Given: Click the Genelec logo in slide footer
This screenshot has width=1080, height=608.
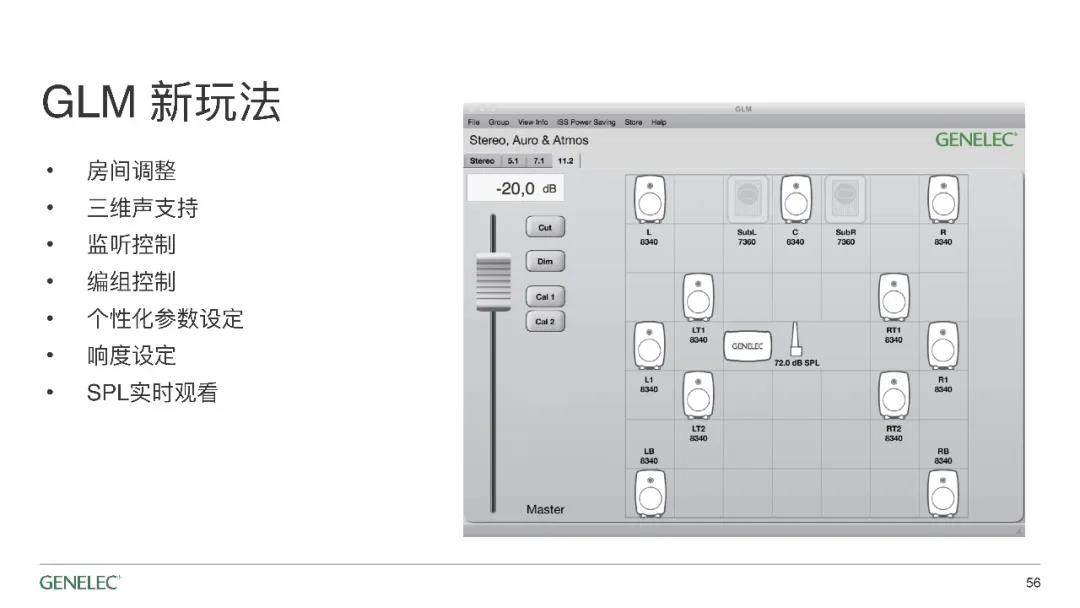Looking at the screenshot, I should tap(80, 583).
